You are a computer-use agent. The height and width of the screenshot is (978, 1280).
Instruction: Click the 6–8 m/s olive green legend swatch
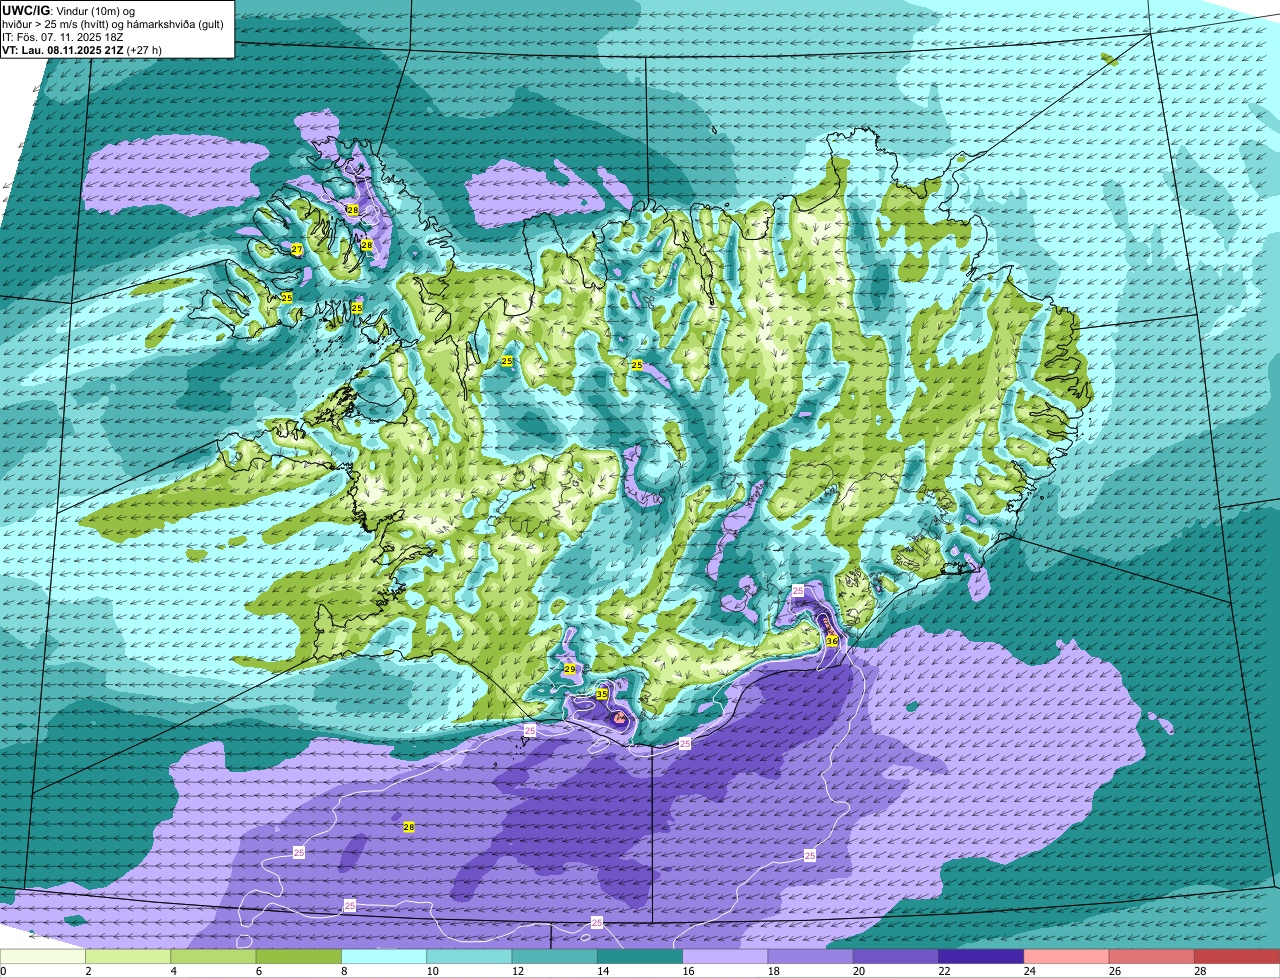click(298, 957)
